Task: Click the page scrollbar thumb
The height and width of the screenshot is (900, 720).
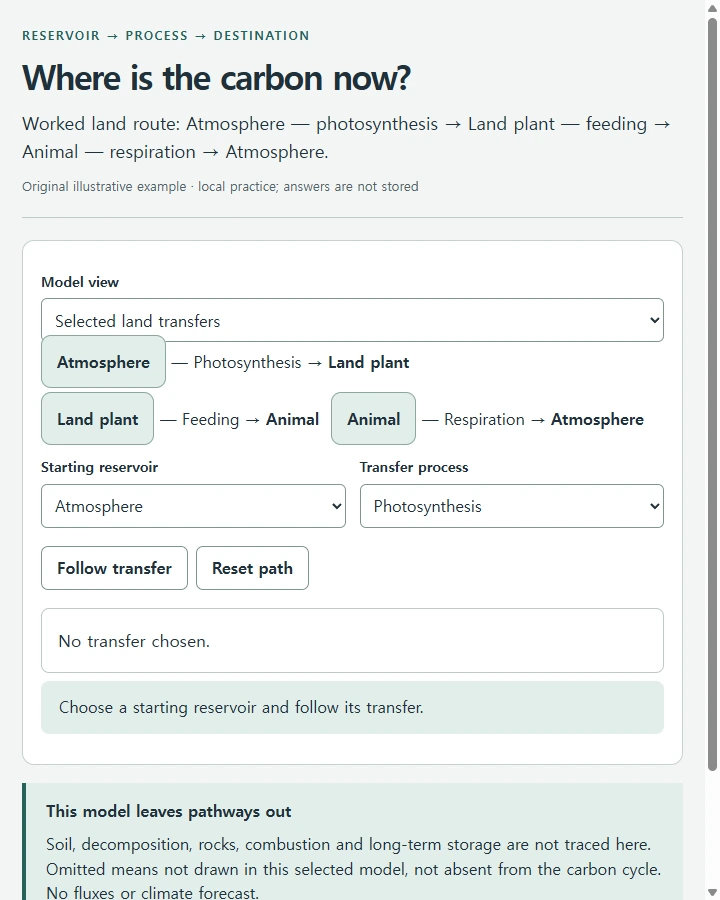Action: click(712, 394)
